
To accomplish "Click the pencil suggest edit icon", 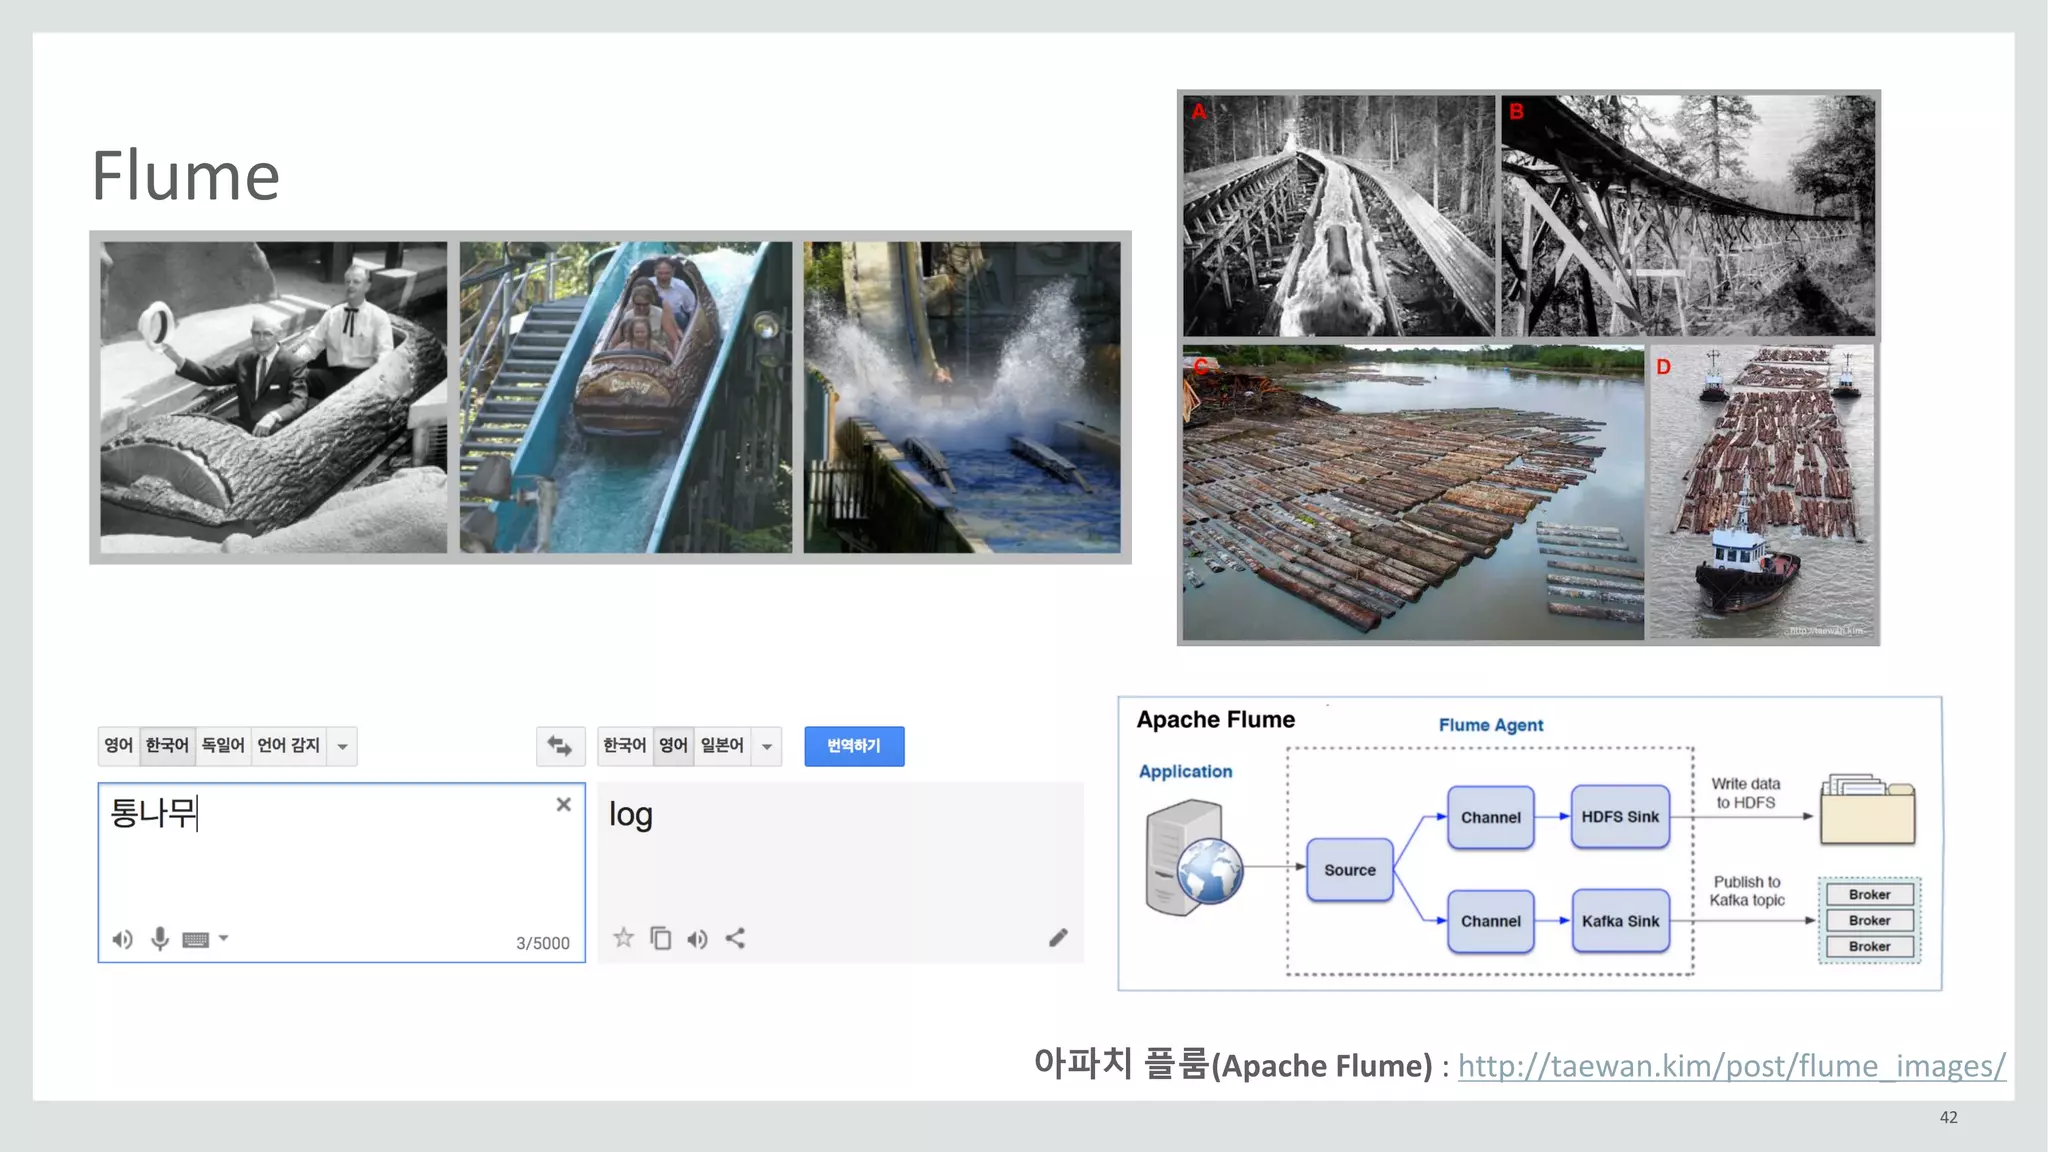I will point(1058,938).
